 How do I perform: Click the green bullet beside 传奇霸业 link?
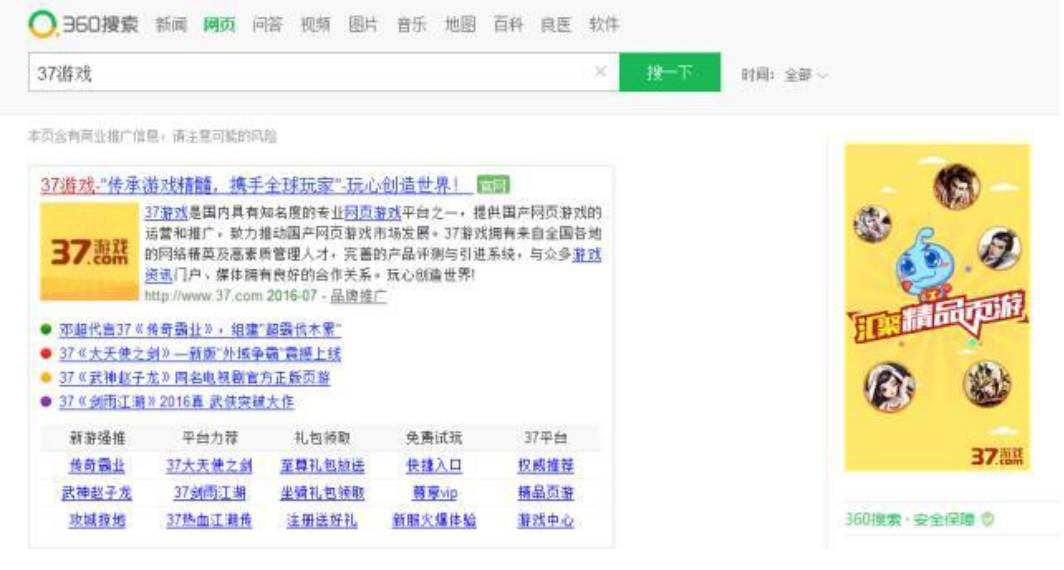point(46,330)
